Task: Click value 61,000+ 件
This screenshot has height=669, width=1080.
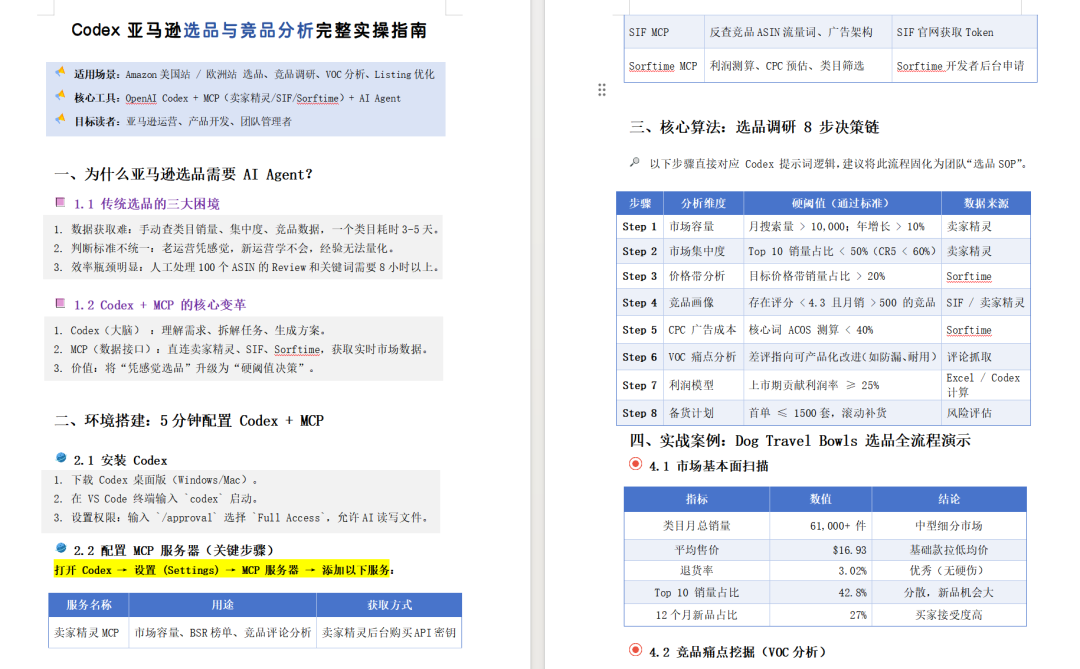Action: pyautogui.click(x=838, y=526)
